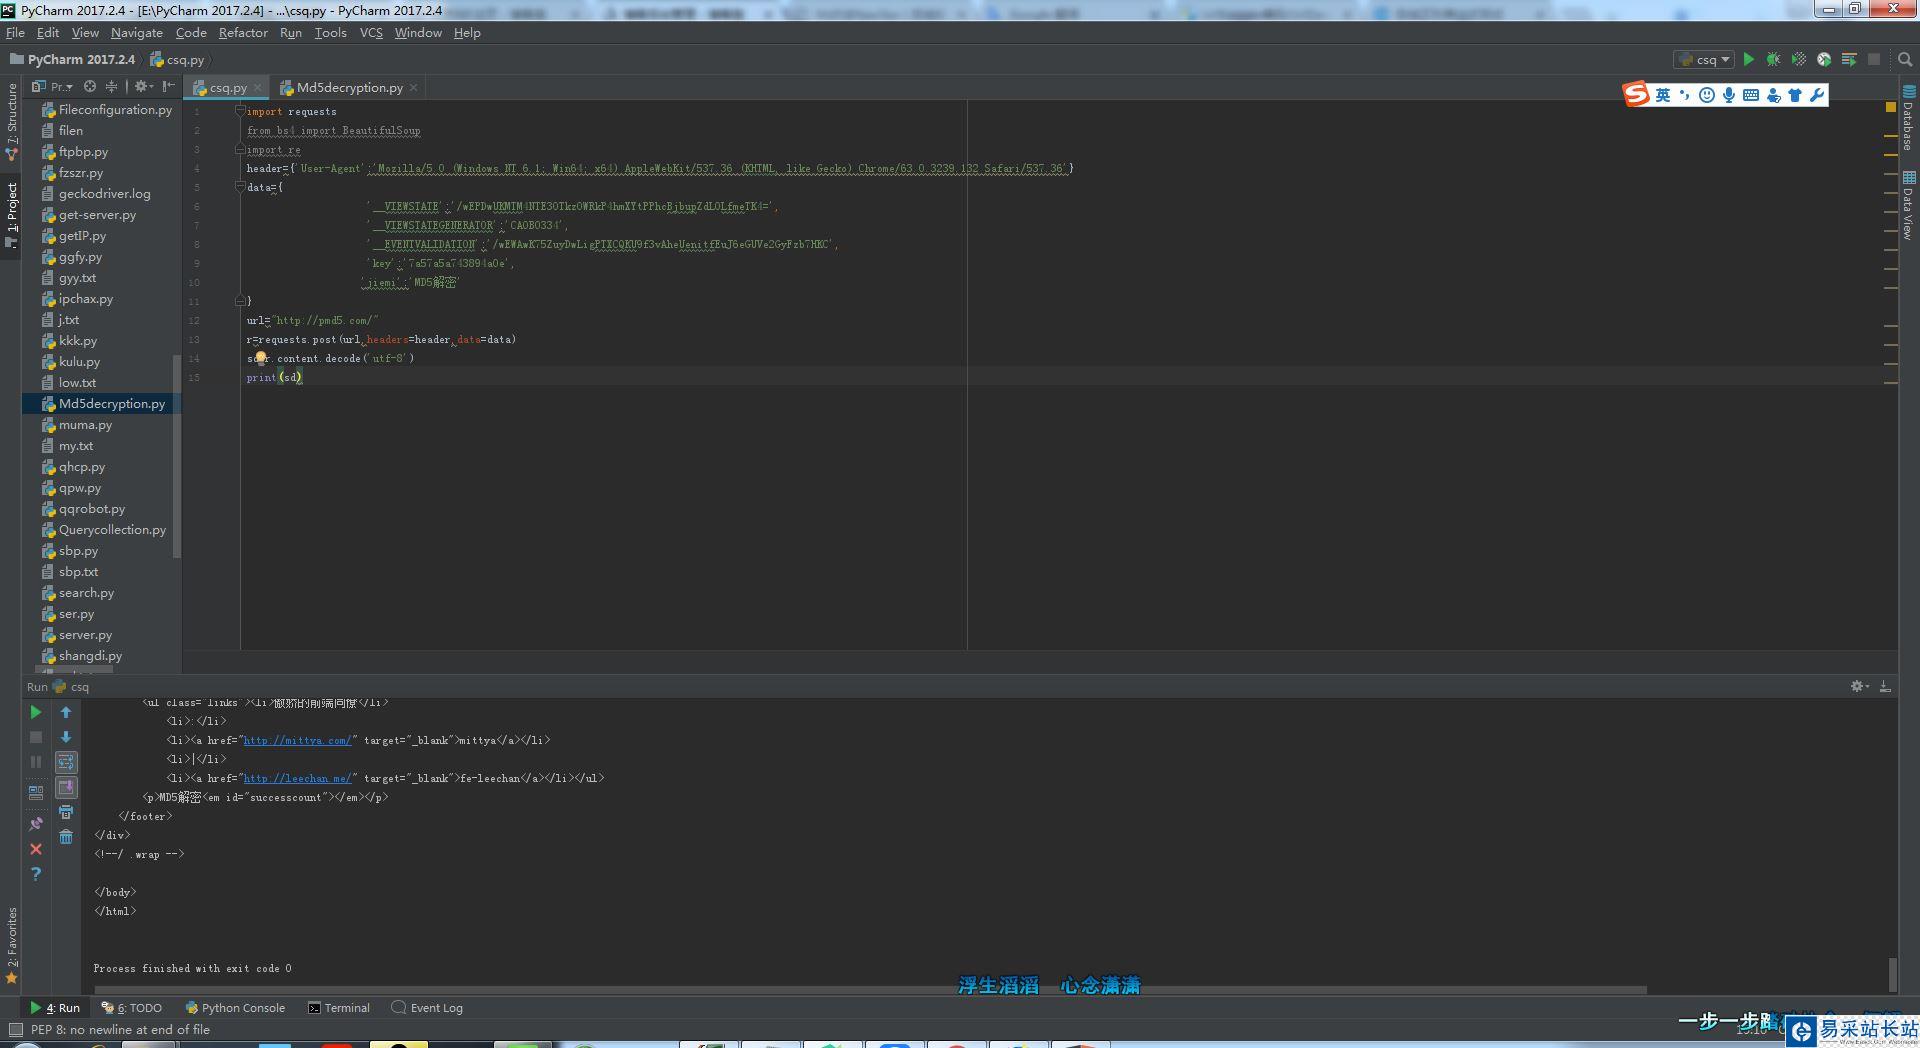Click the stop button in the main toolbar
This screenshot has width=1920, height=1048.
(x=1874, y=60)
